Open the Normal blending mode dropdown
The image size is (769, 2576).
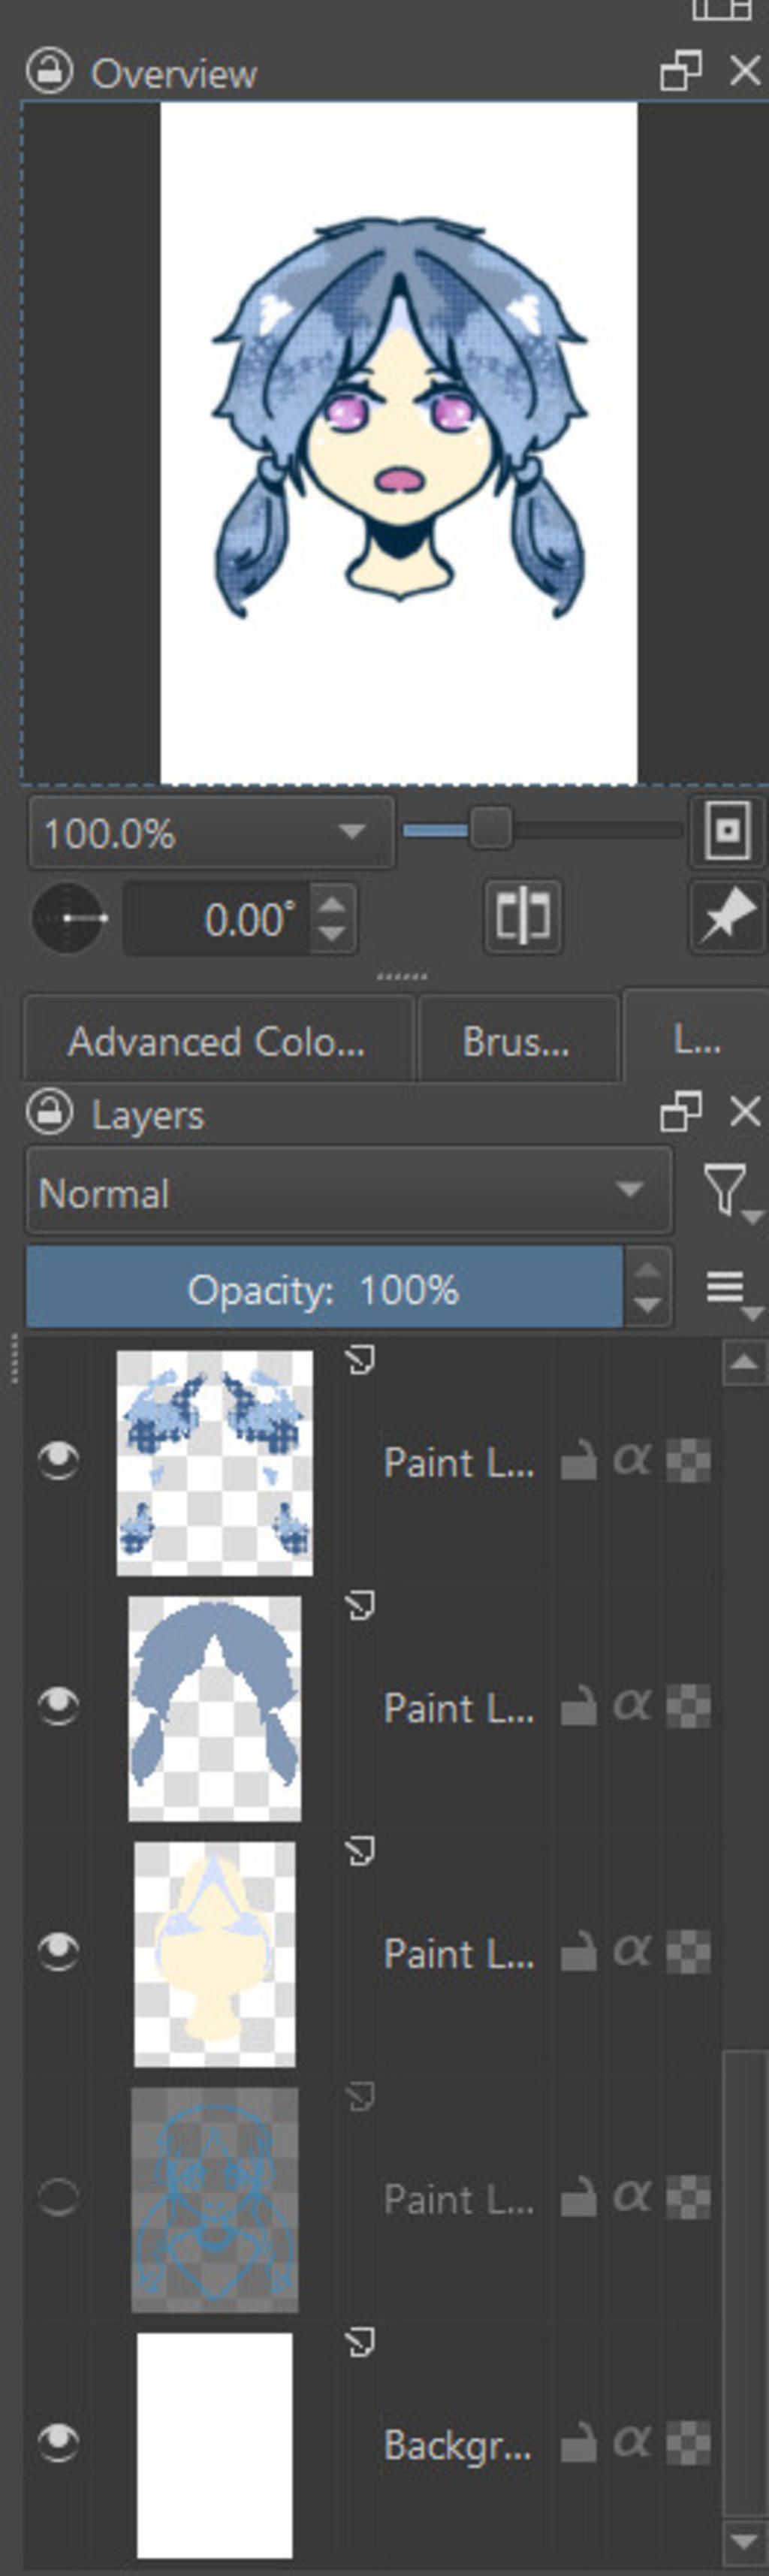(348, 1190)
